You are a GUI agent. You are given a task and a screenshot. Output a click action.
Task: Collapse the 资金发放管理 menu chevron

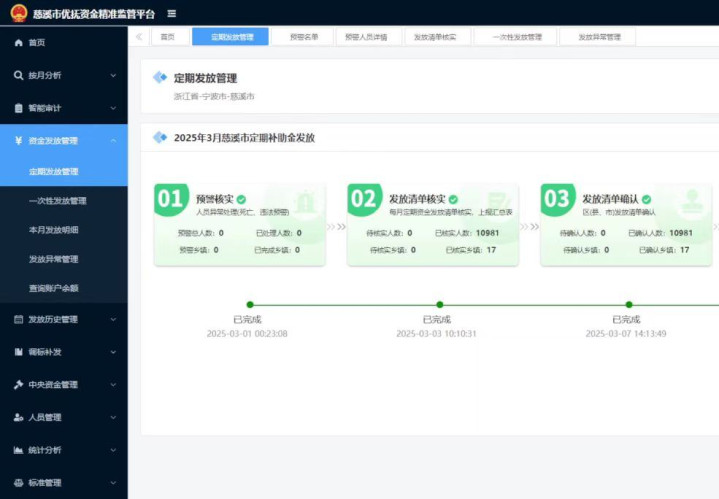[x=113, y=141]
